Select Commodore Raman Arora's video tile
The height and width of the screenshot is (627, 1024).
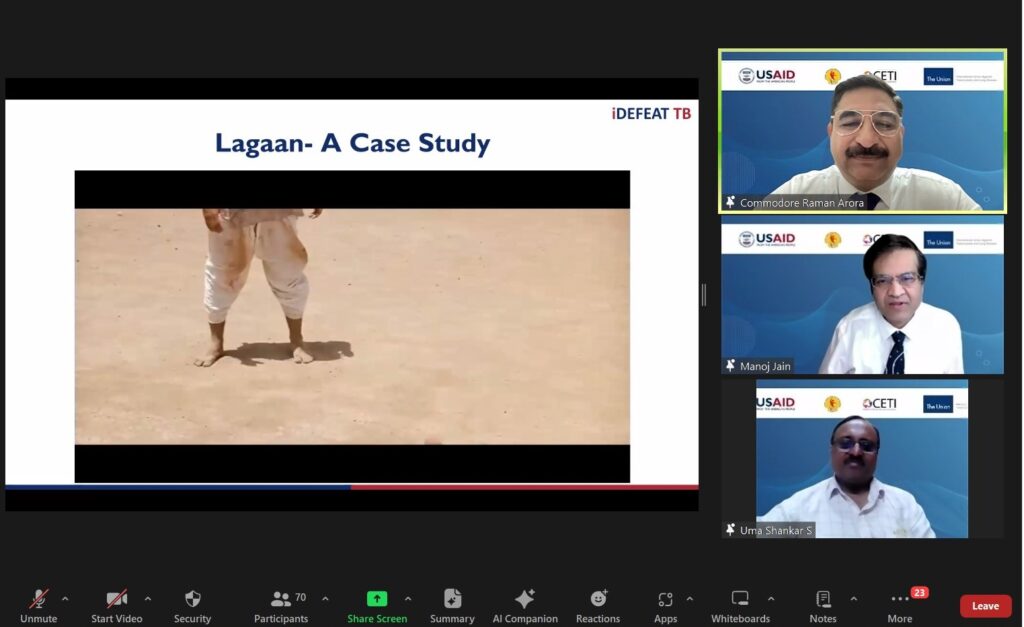862,132
